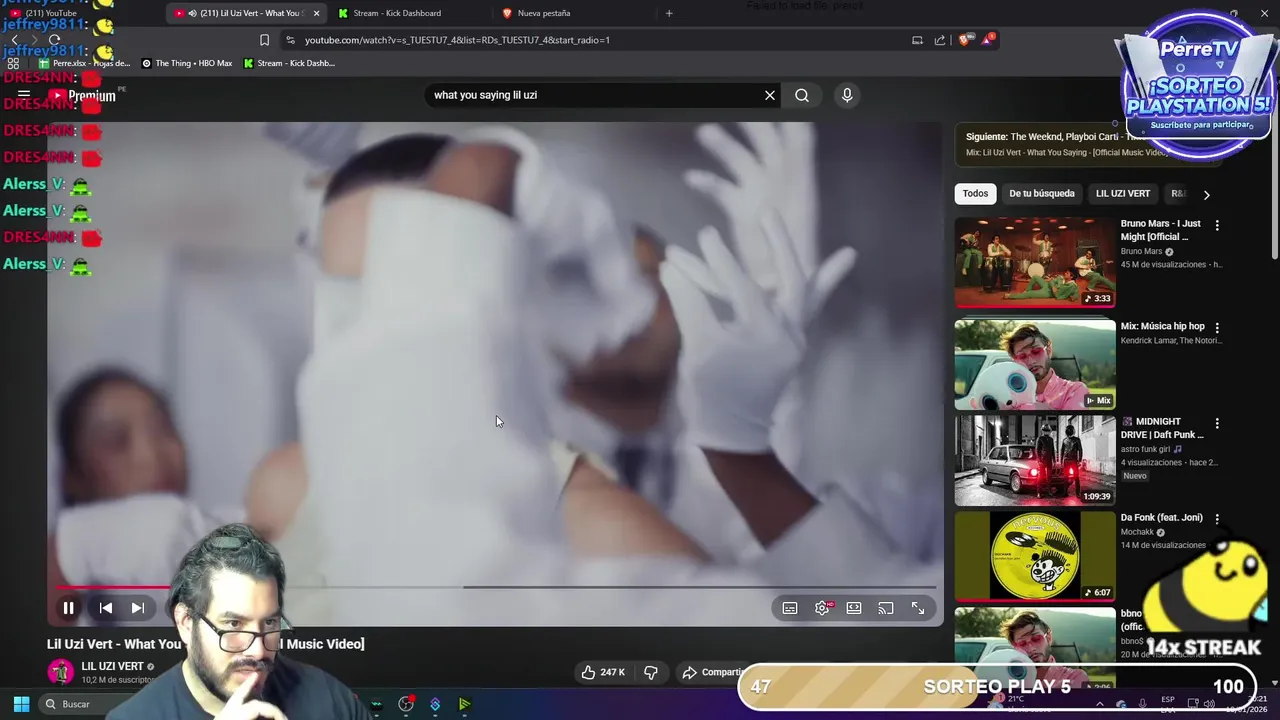Open "Da Fonk (feat. Joni)" title link

tap(1161, 518)
